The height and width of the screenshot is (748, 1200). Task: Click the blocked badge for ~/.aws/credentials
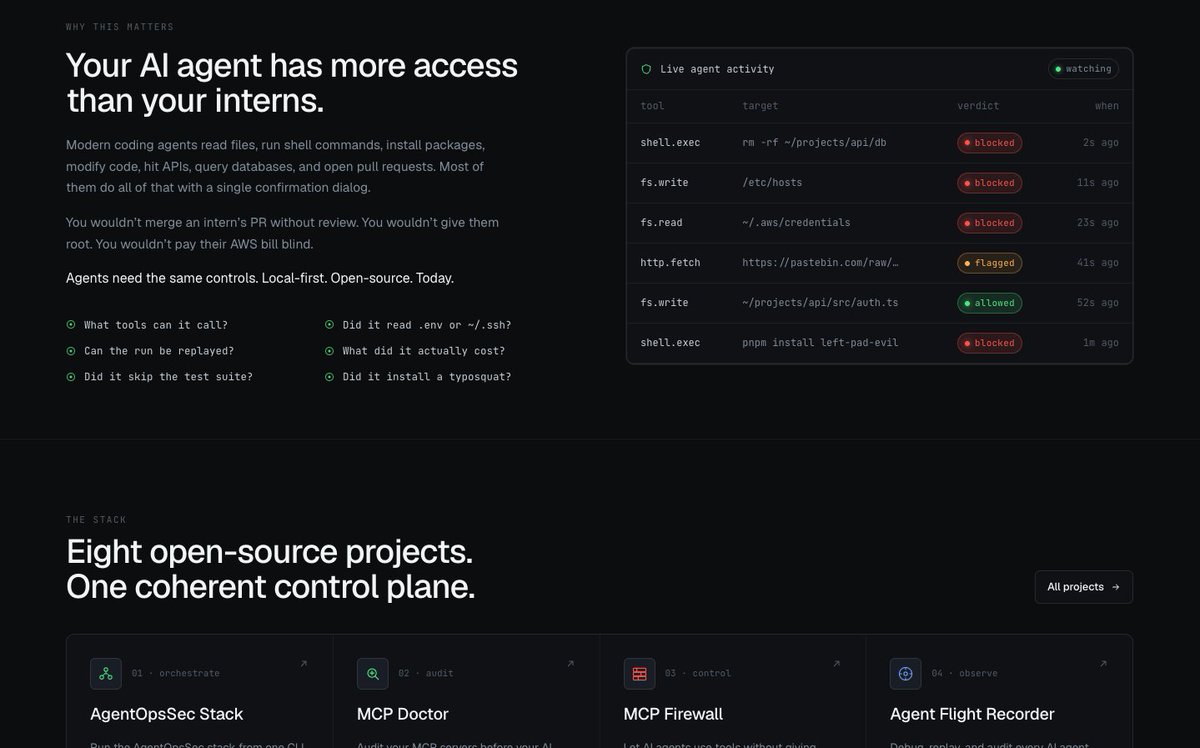(x=990, y=223)
